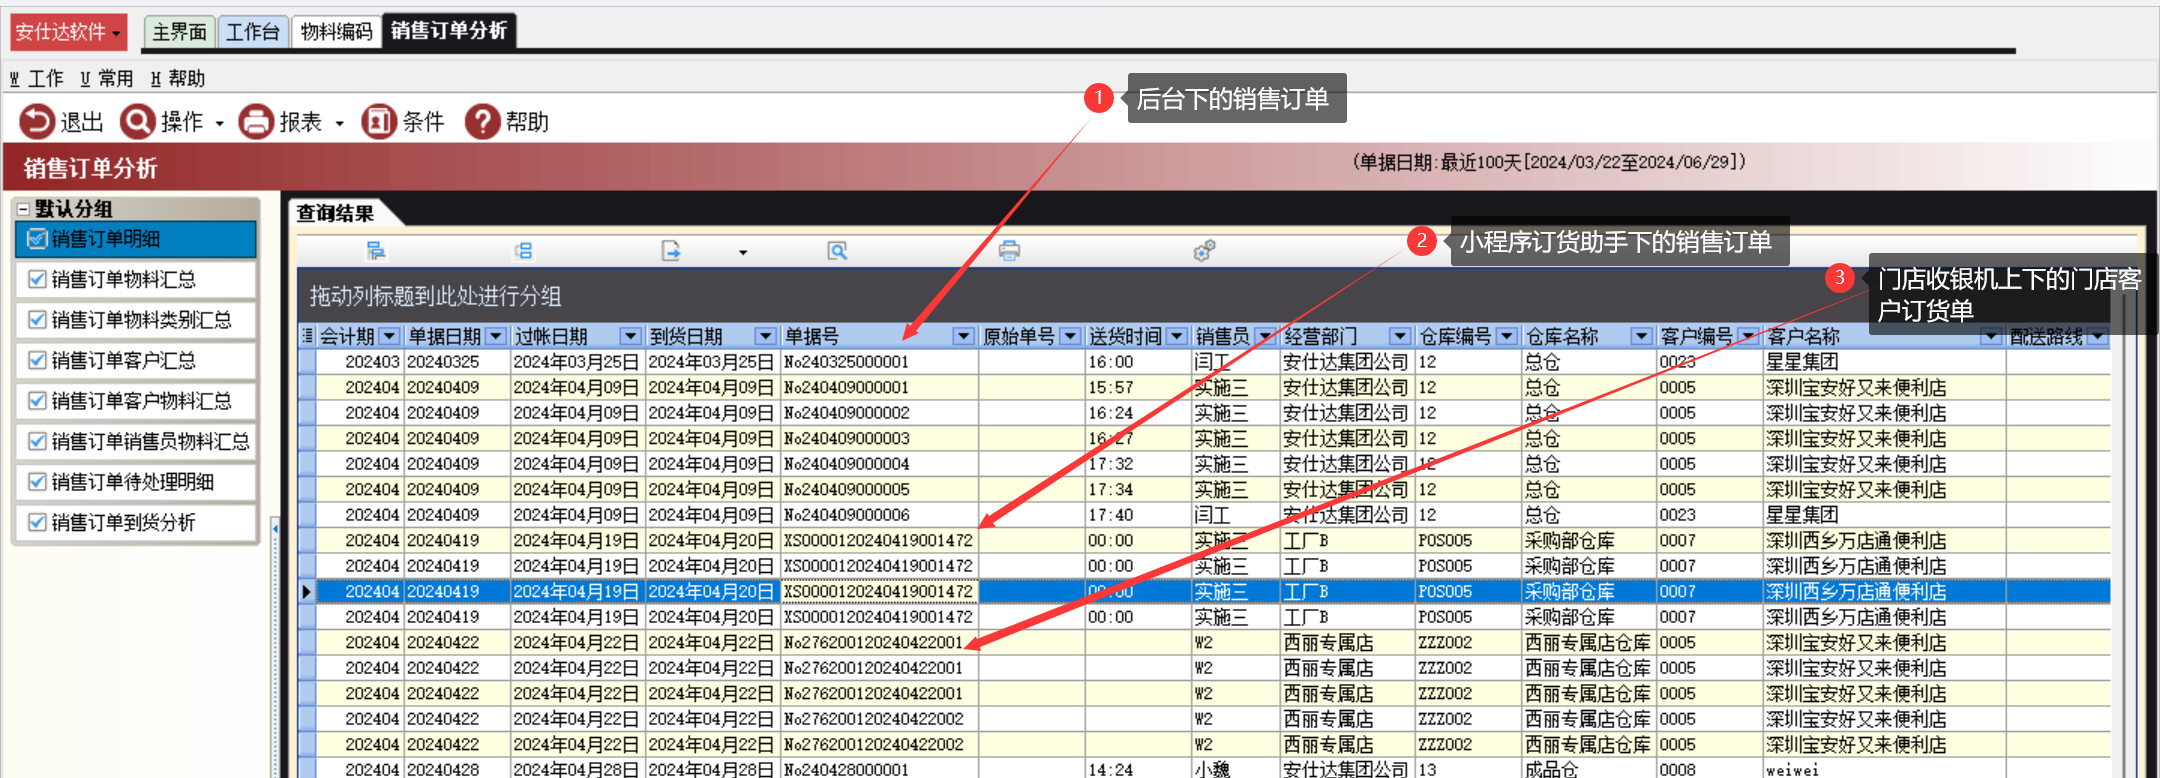The height and width of the screenshot is (778, 2160).
Task: Click the 条件 filter icon
Action: tap(379, 122)
